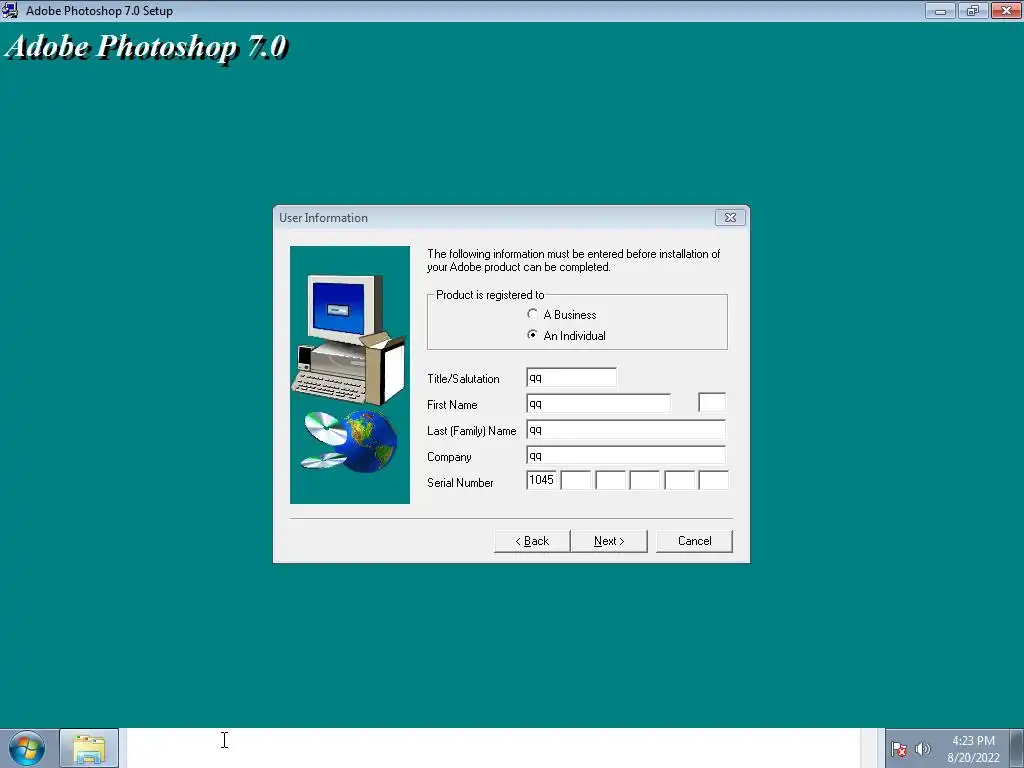Click the last serial number box
Viewport: 1024px width, 768px height.
(714, 480)
